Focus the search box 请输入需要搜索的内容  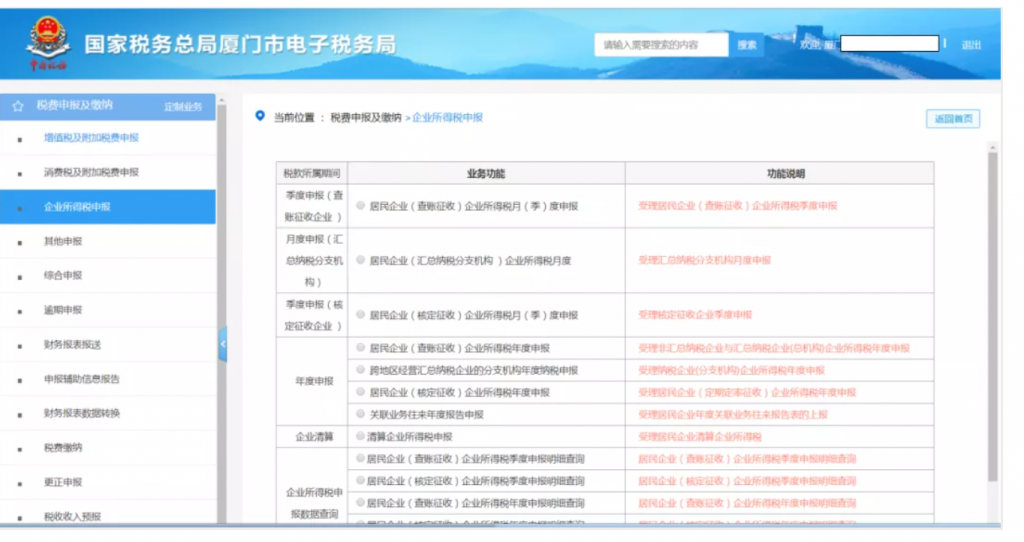point(660,45)
